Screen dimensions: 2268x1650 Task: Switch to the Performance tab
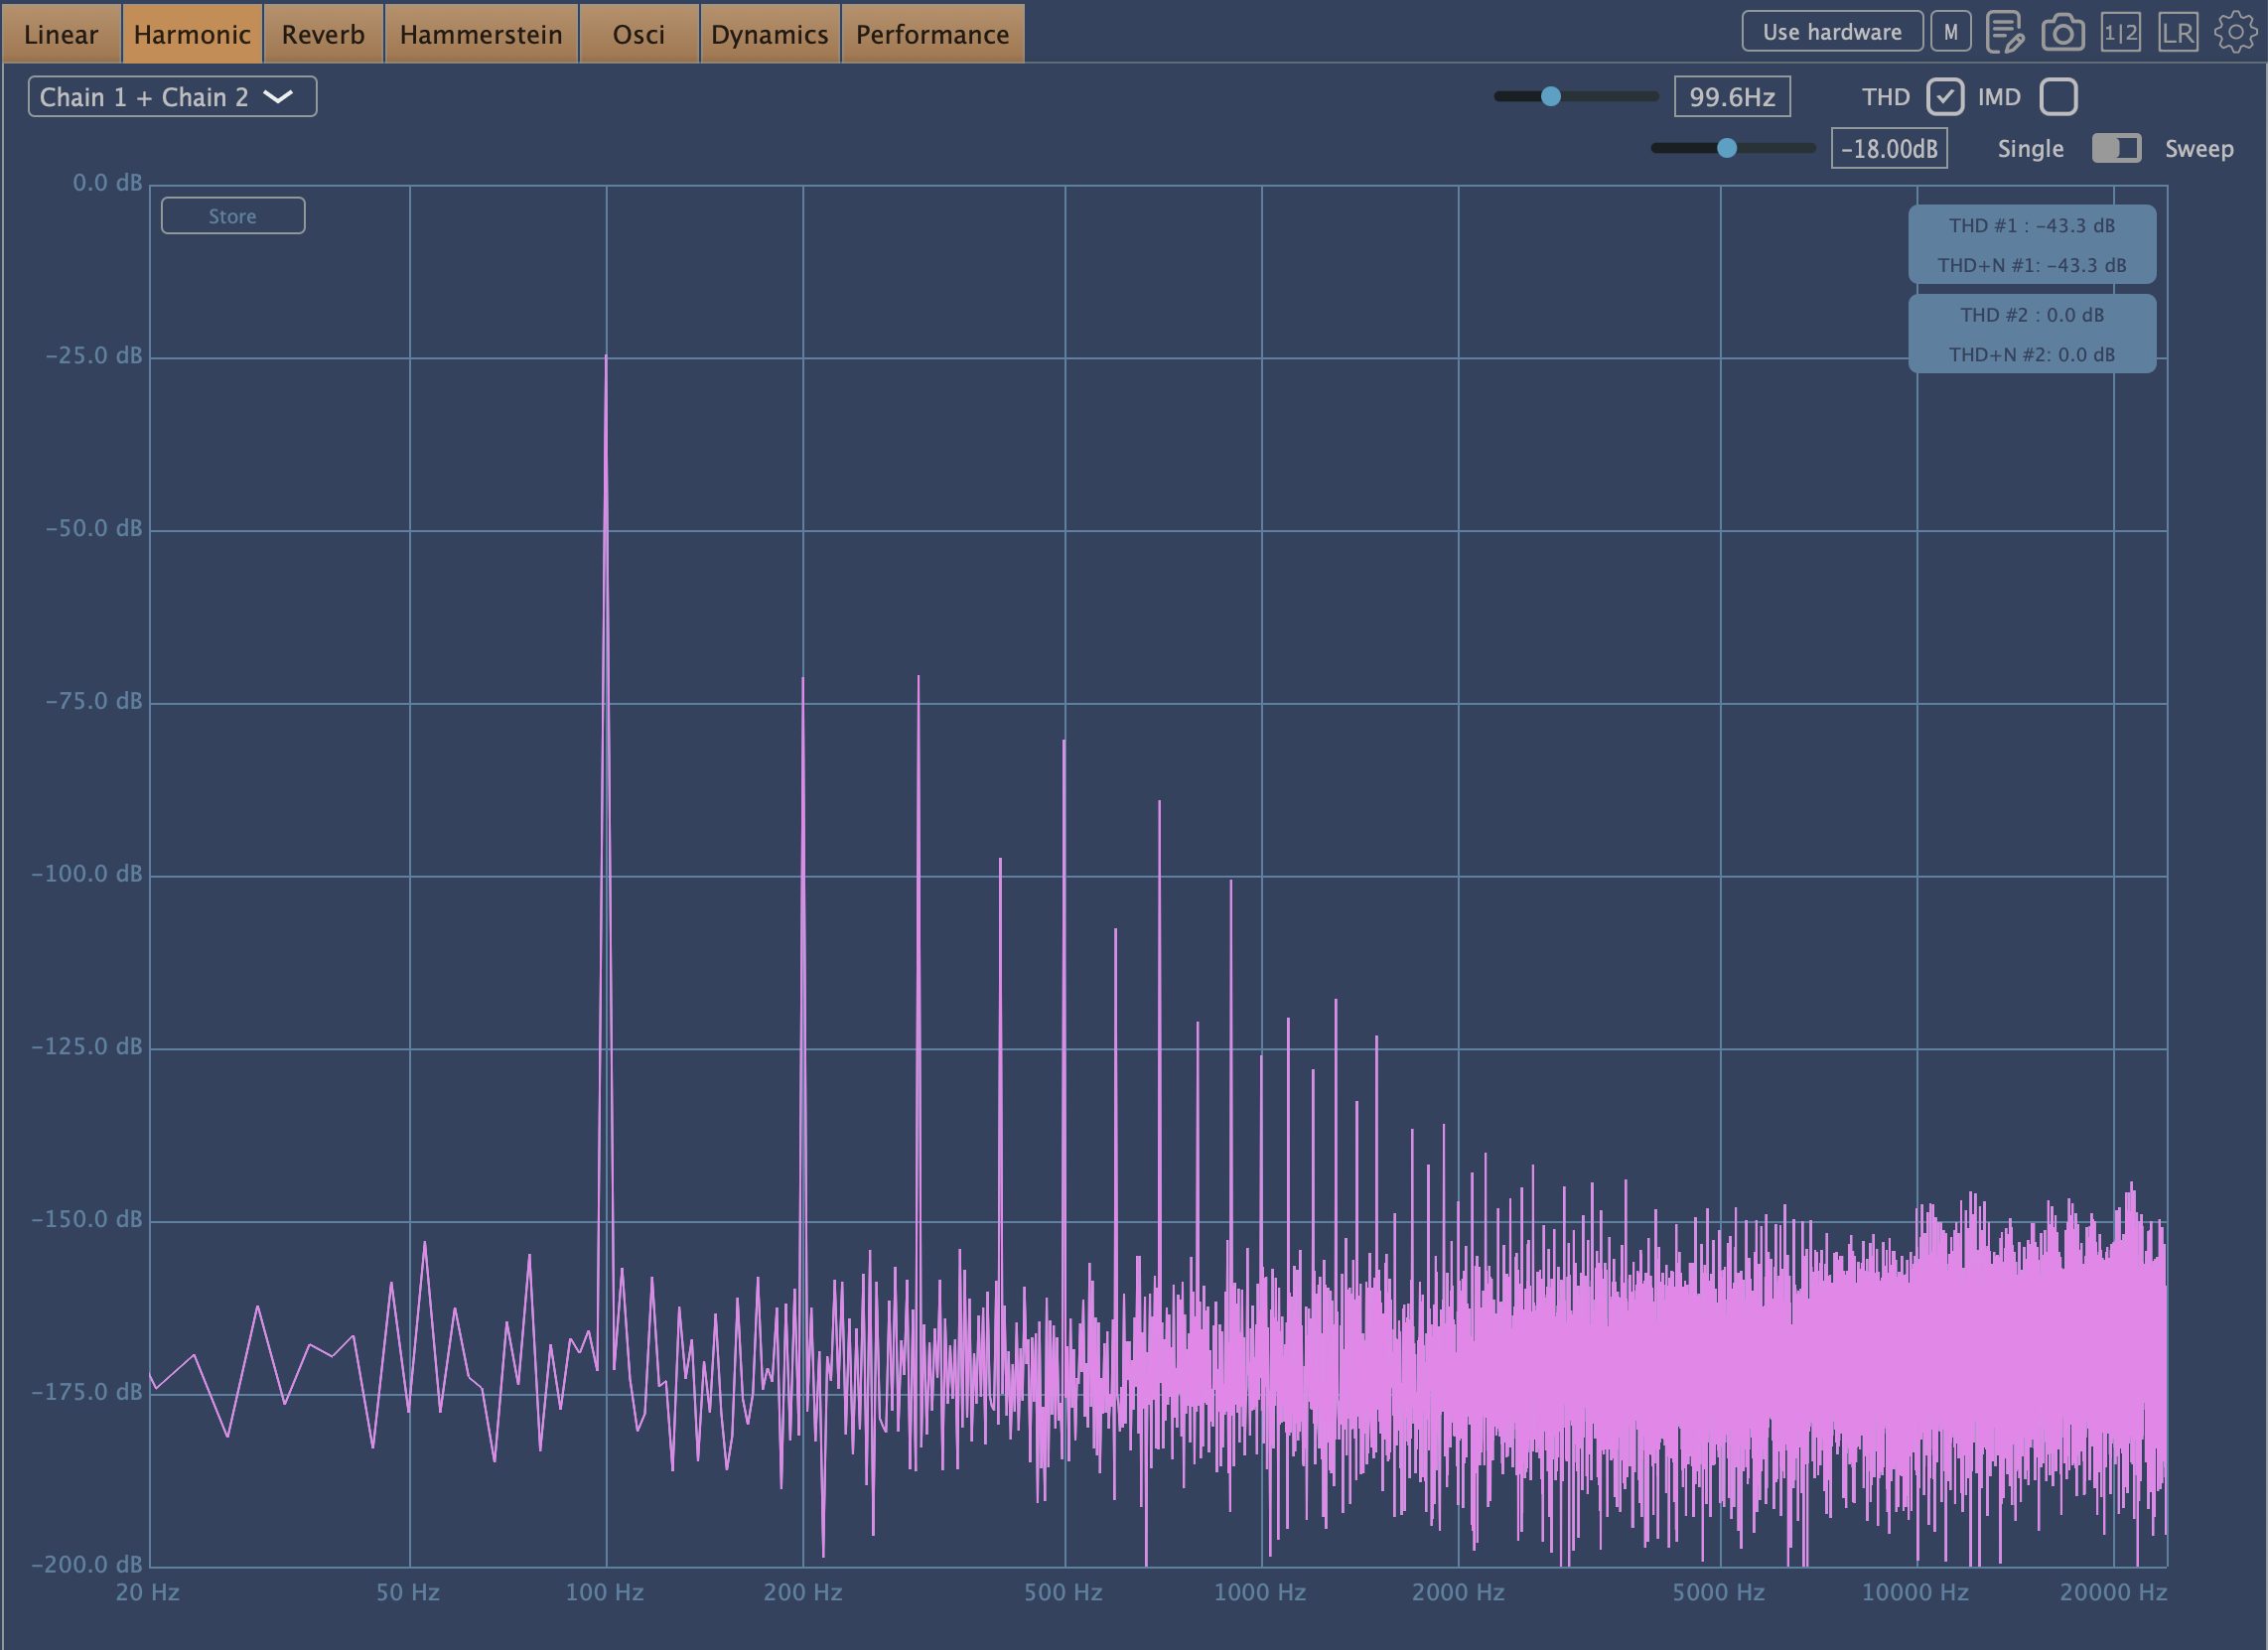[x=933, y=34]
